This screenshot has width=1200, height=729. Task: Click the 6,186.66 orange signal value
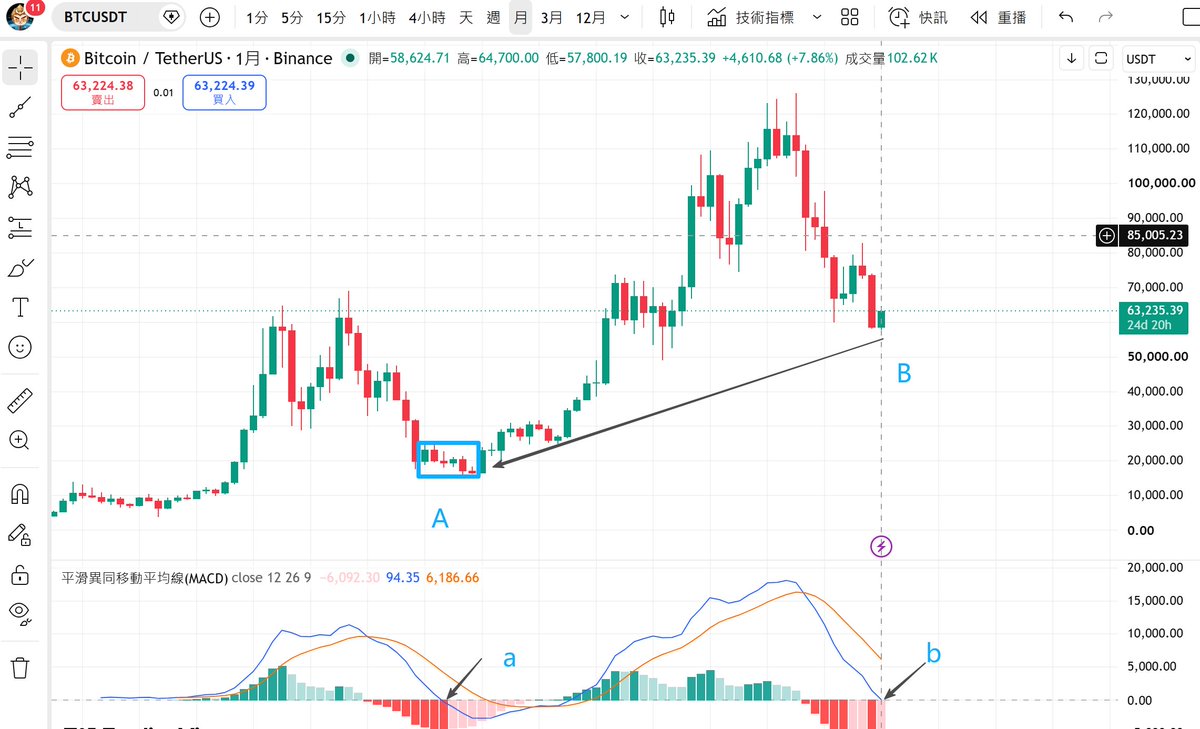click(x=453, y=578)
